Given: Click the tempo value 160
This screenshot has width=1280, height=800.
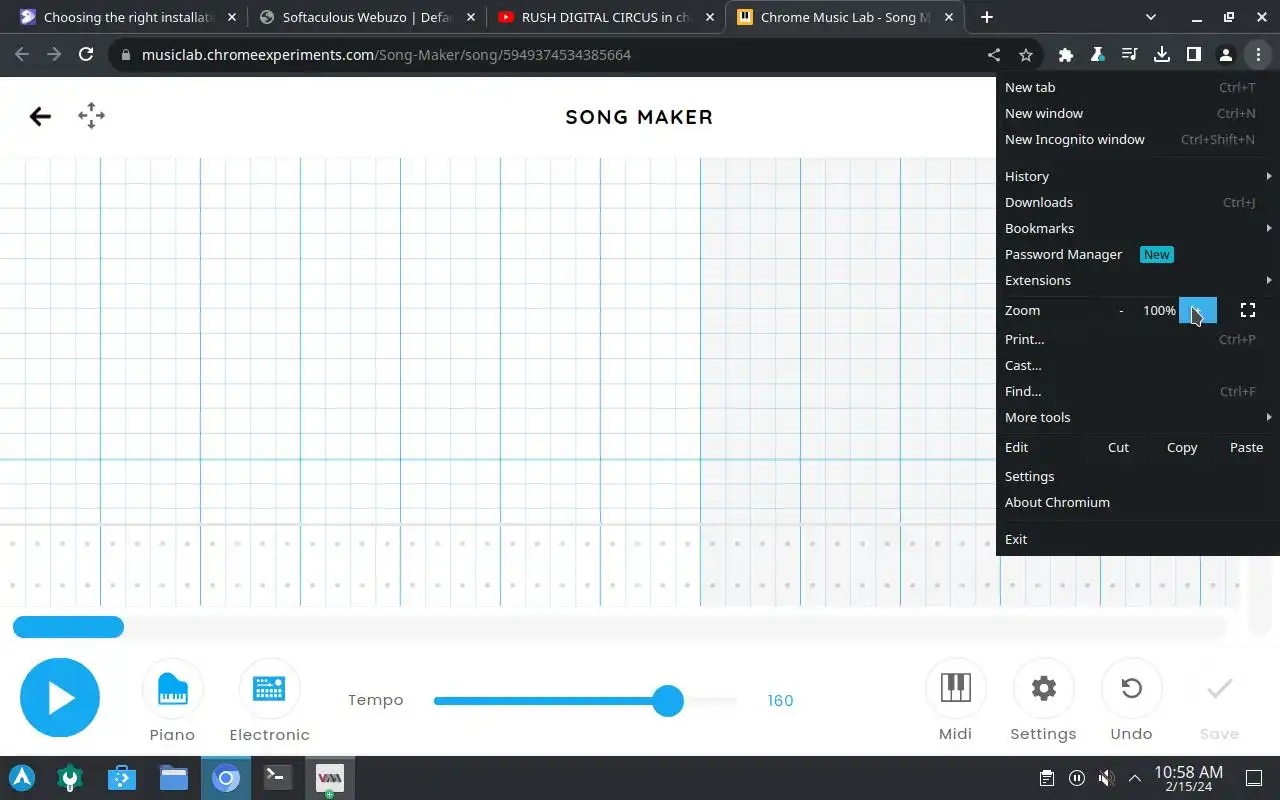Looking at the screenshot, I should [780, 700].
